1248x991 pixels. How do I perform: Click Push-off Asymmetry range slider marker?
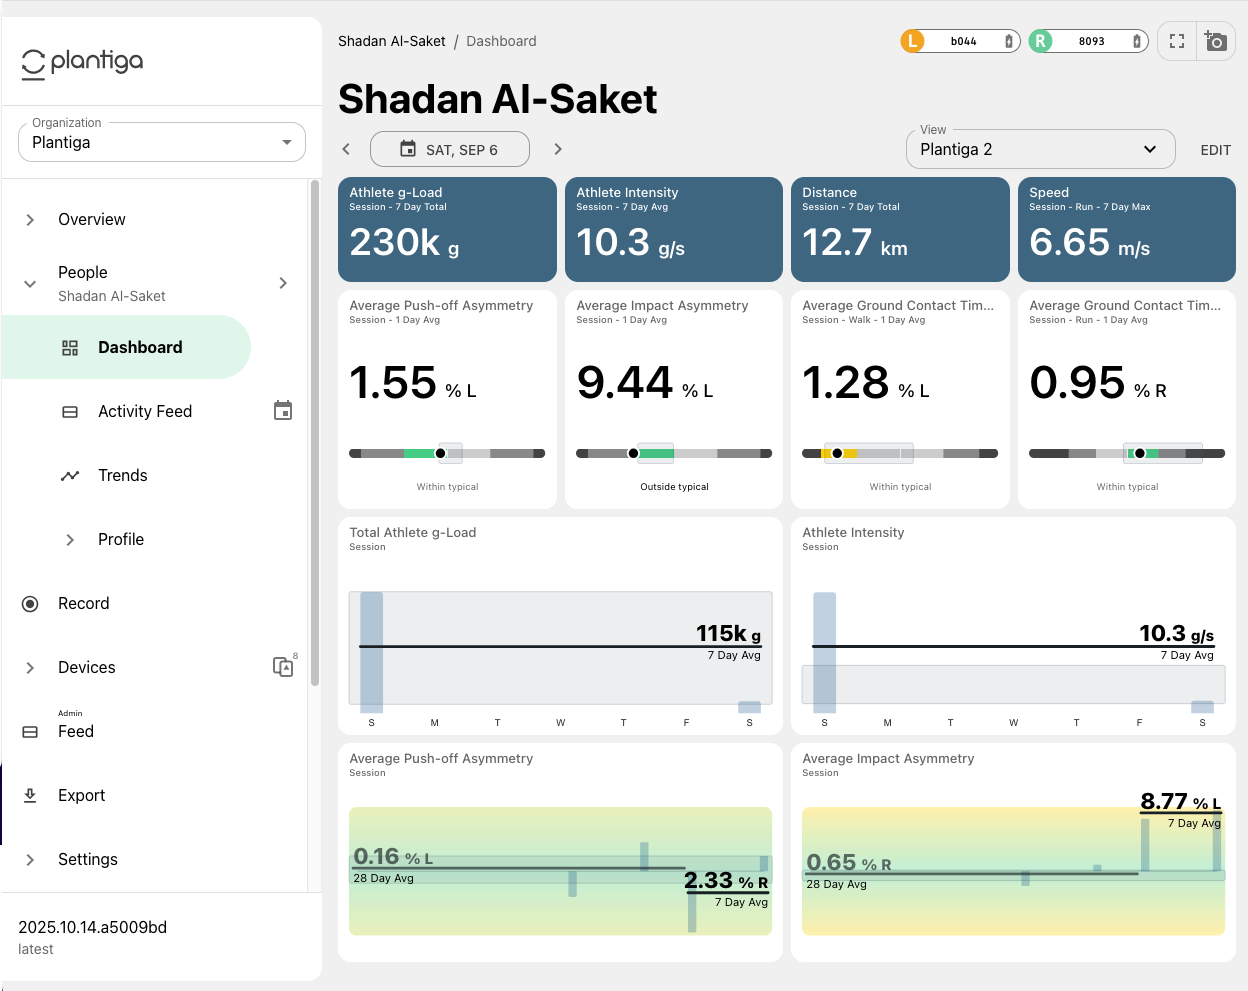pos(440,453)
